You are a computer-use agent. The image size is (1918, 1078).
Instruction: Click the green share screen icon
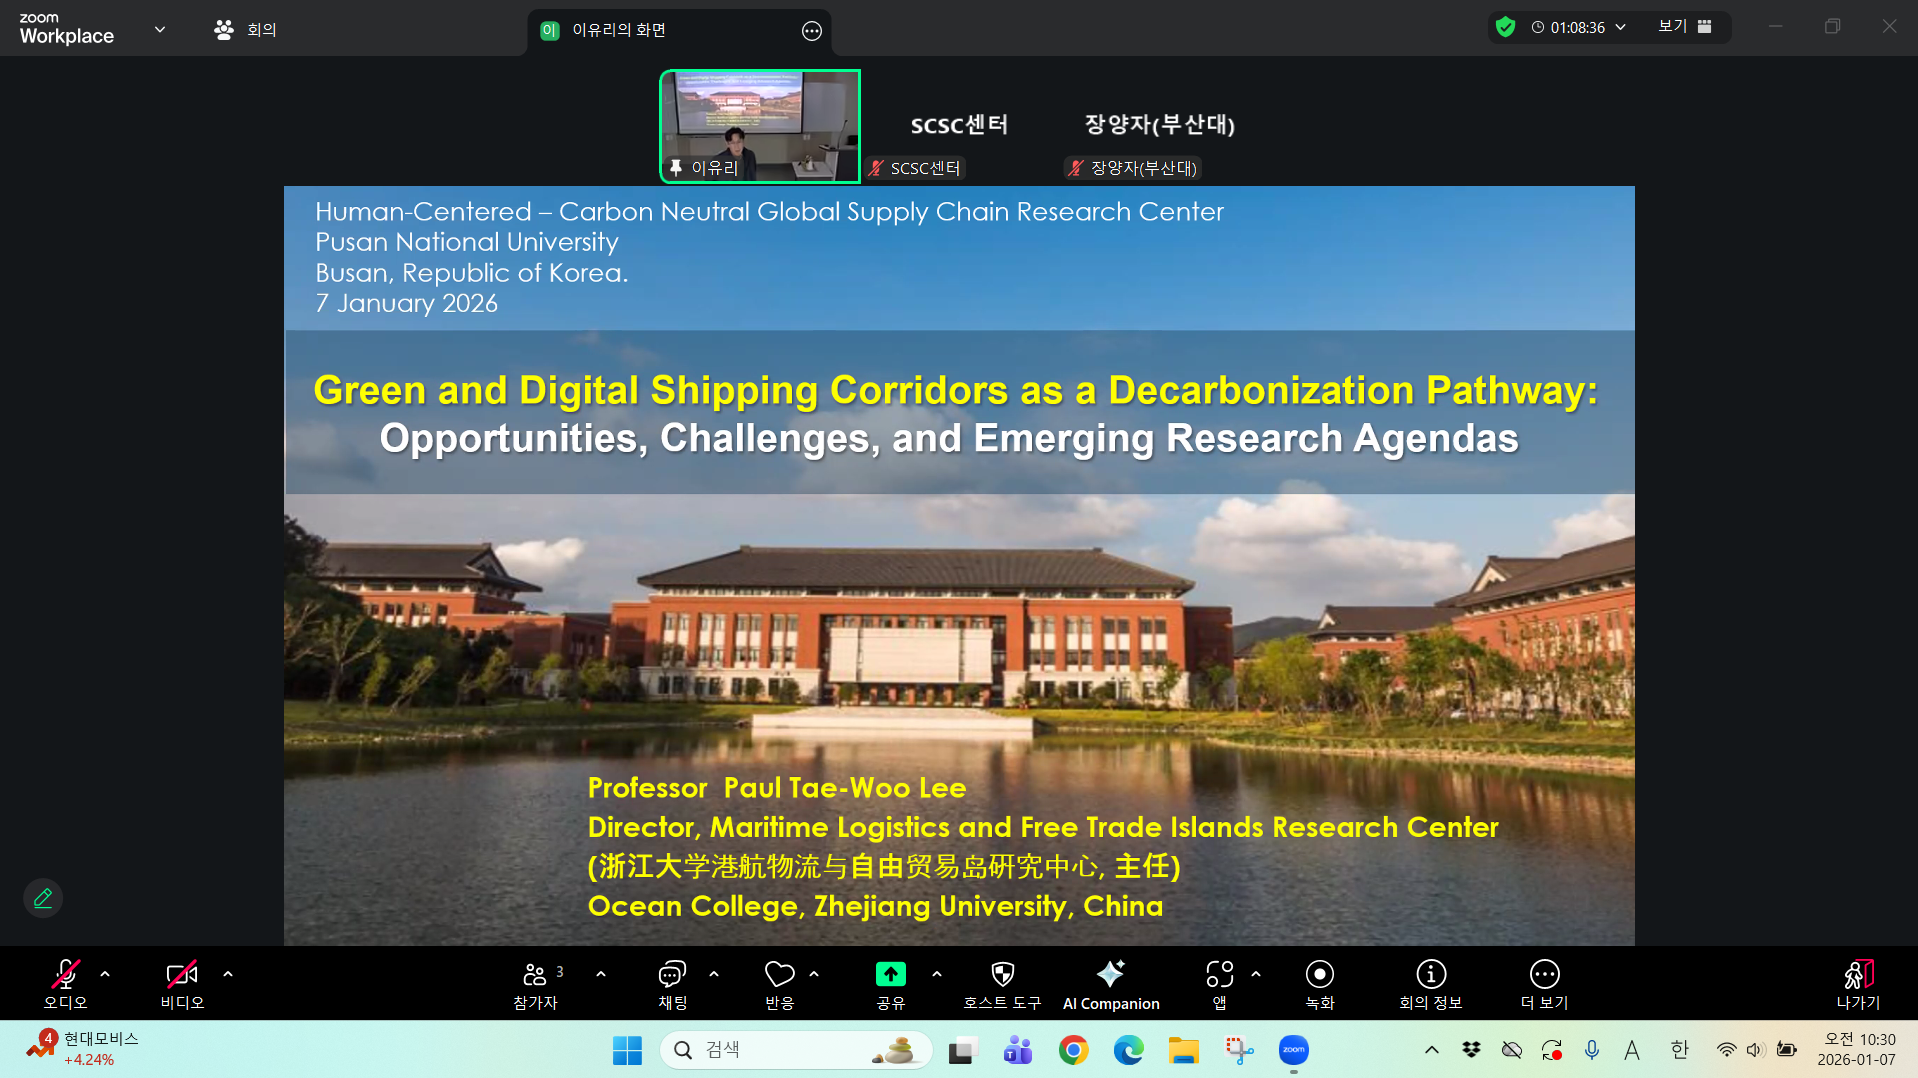pos(890,974)
